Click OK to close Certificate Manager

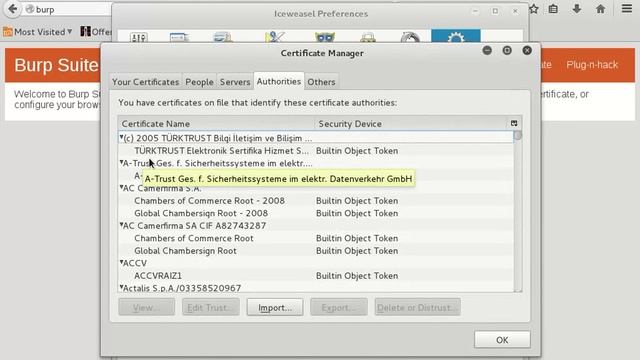coord(502,340)
